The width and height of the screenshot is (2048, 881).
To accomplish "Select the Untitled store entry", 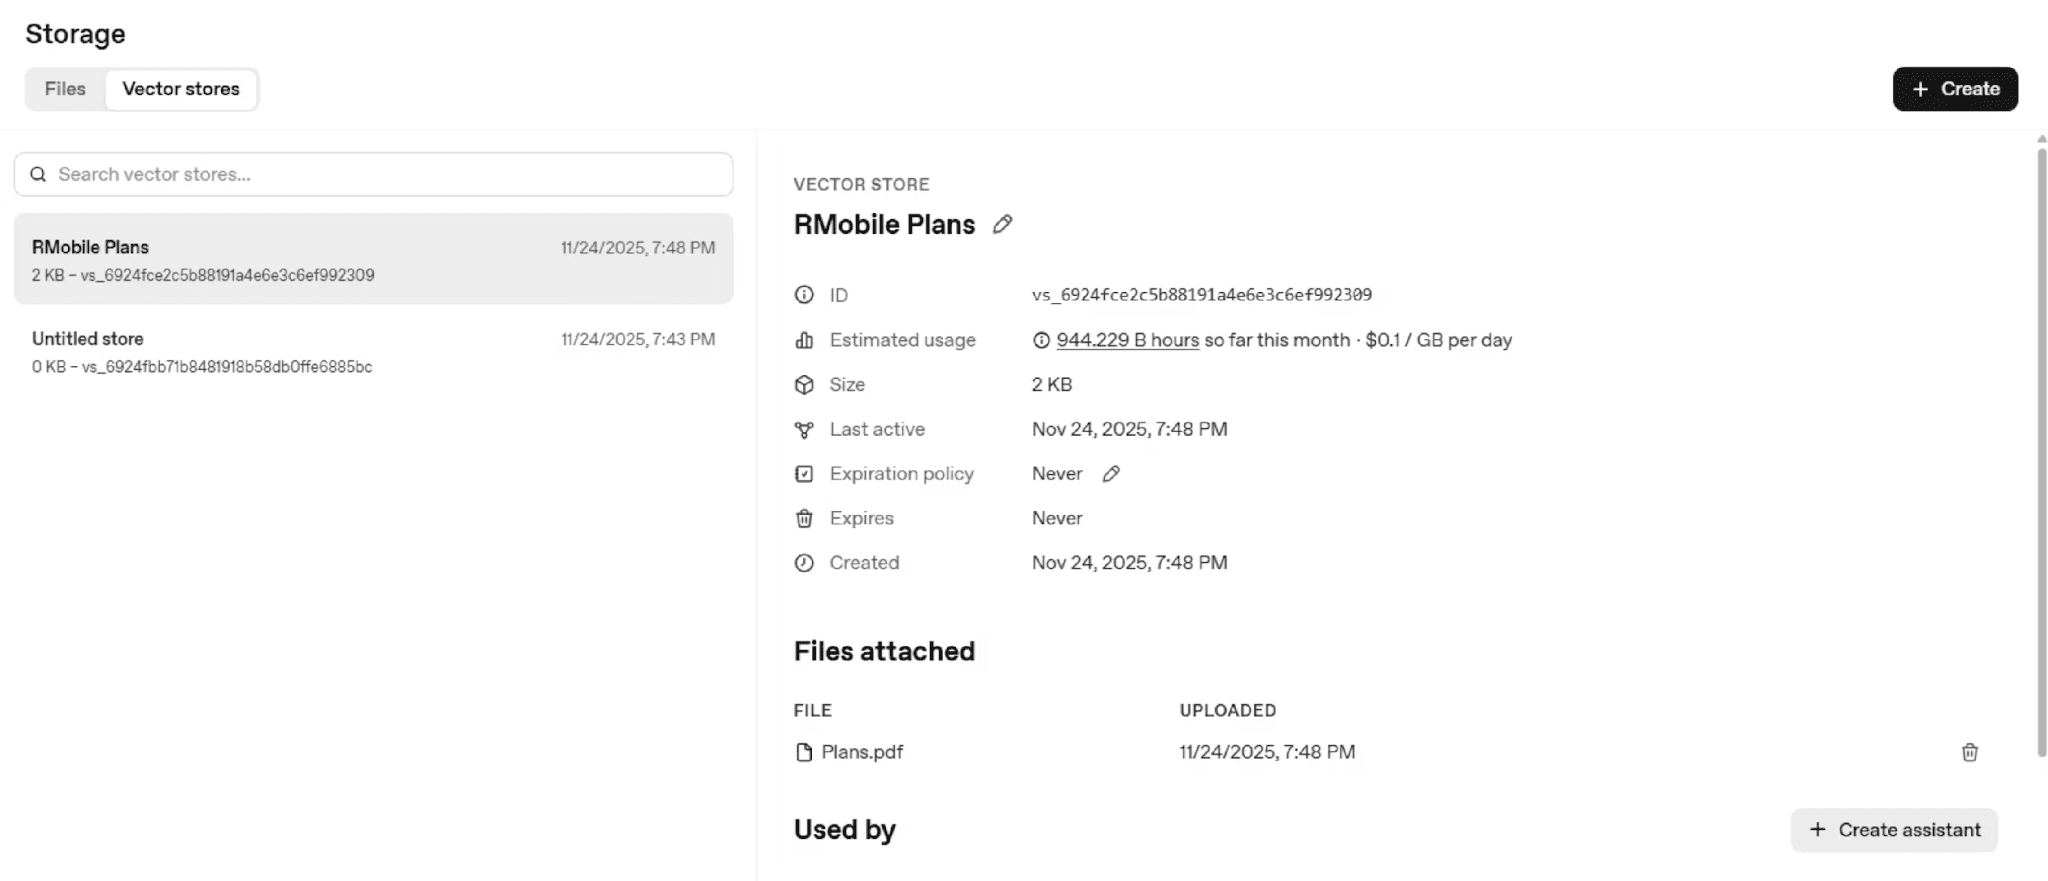I will click(373, 352).
